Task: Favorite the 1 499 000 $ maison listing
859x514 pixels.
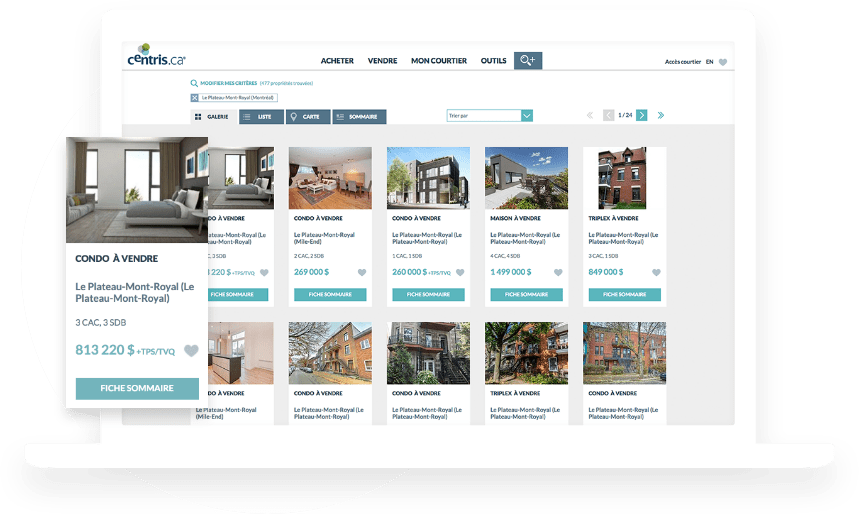Action: 558,272
